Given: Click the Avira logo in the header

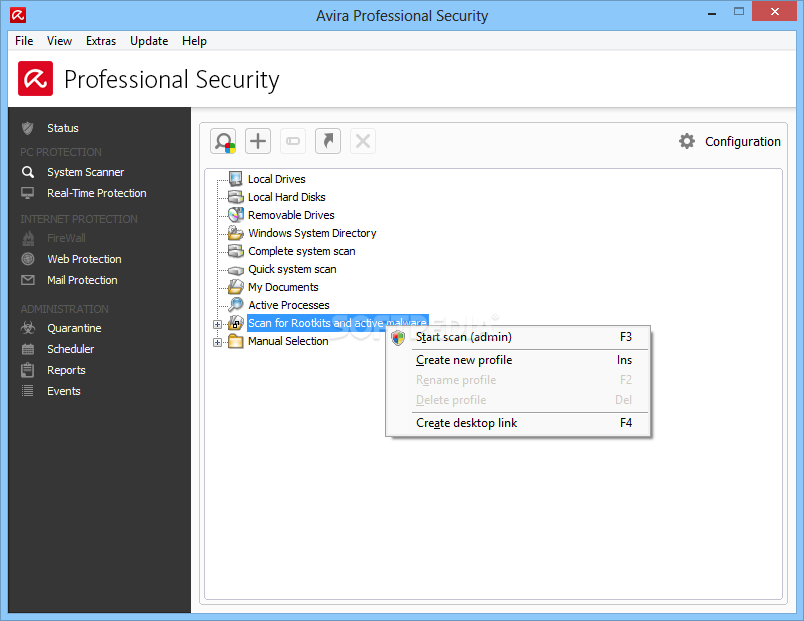Looking at the screenshot, I should point(35,78).
